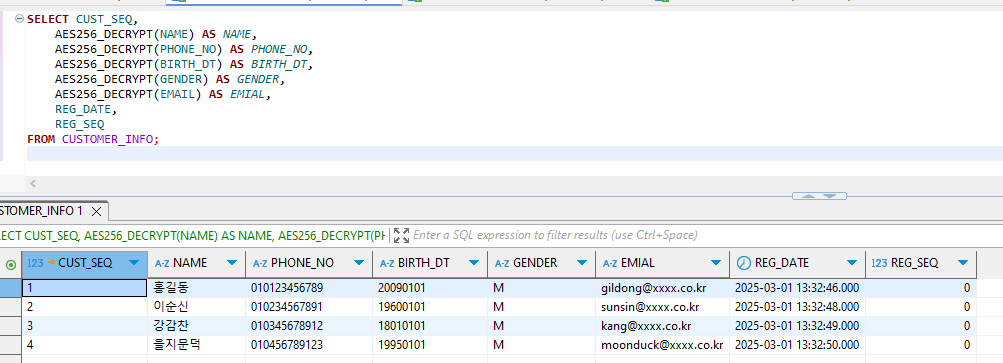The height and width of the screenshot is (363, 1003).
Task: Click CUSTOMER_INFO table name in the SQL editor
Action: [106, 139]
